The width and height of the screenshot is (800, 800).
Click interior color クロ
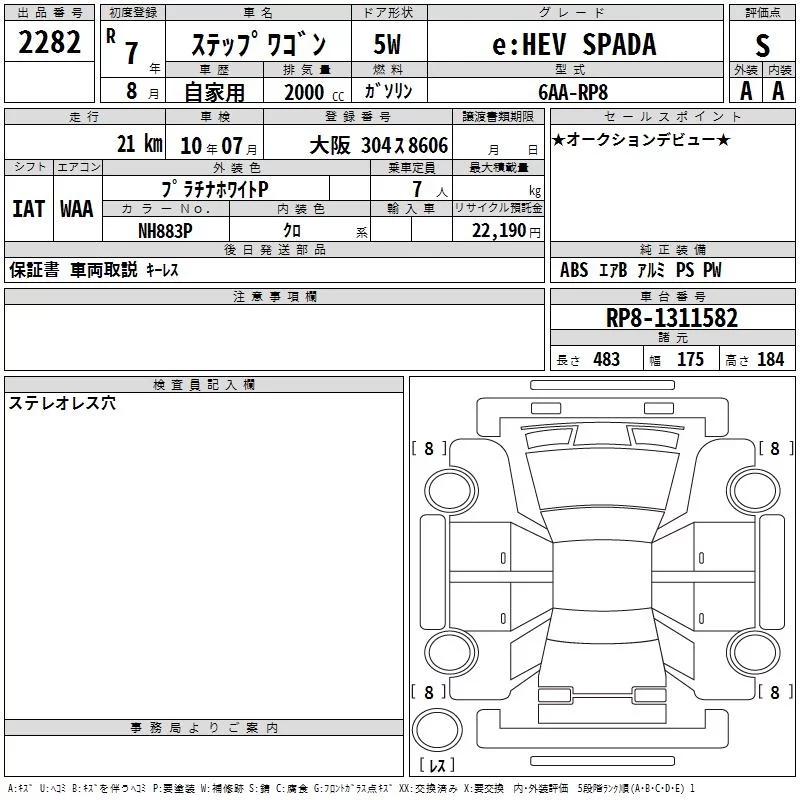292,231
